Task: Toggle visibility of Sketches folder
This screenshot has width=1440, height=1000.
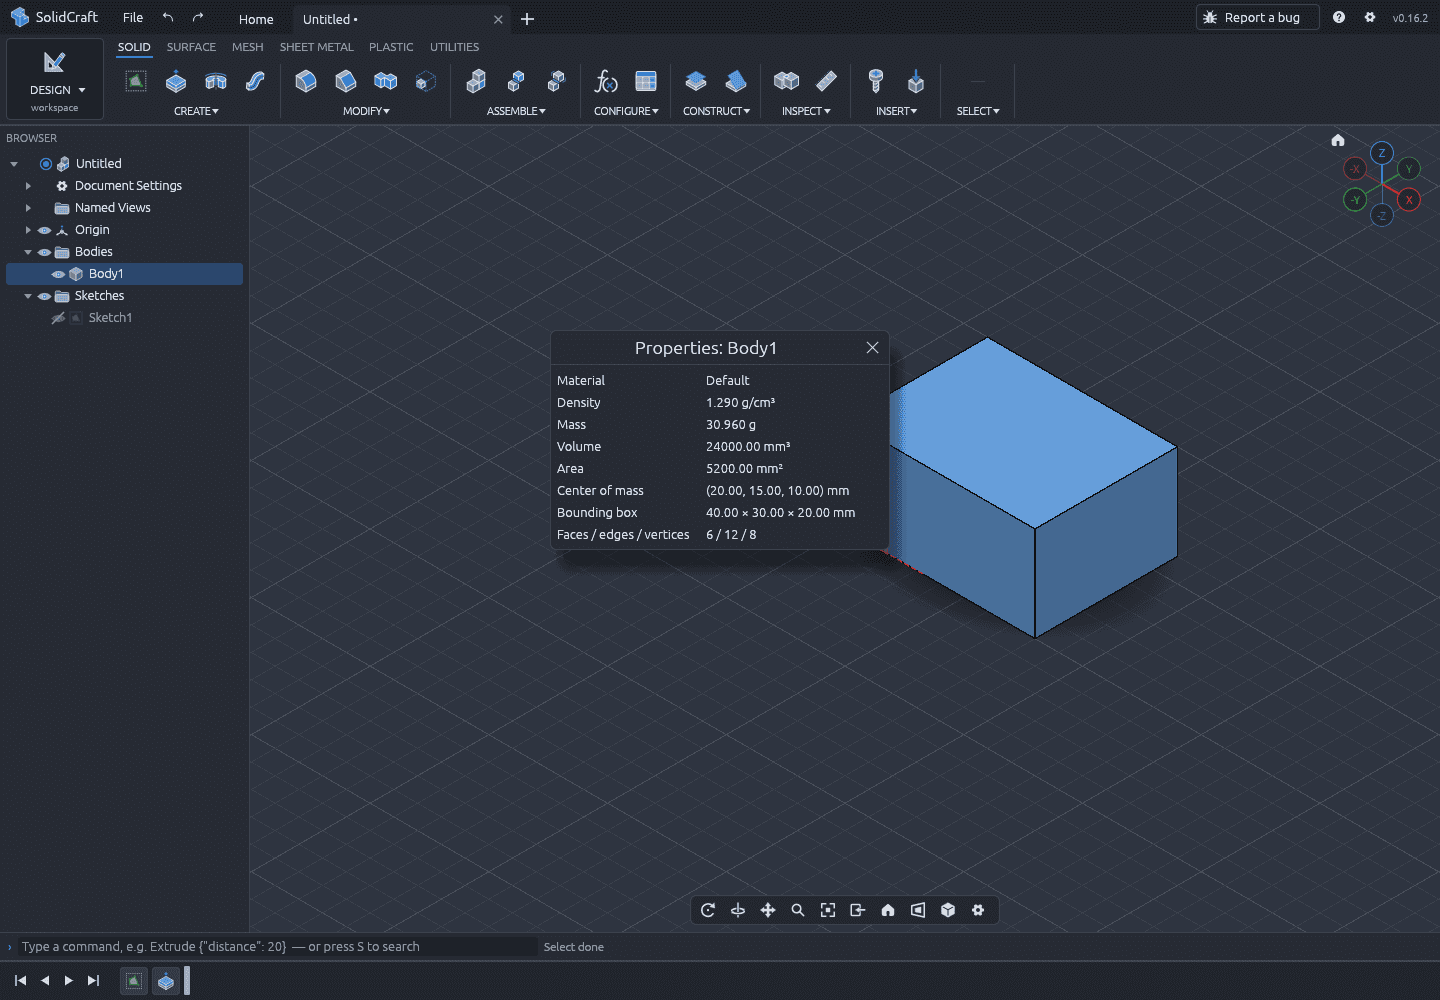Action: point(44,296)
